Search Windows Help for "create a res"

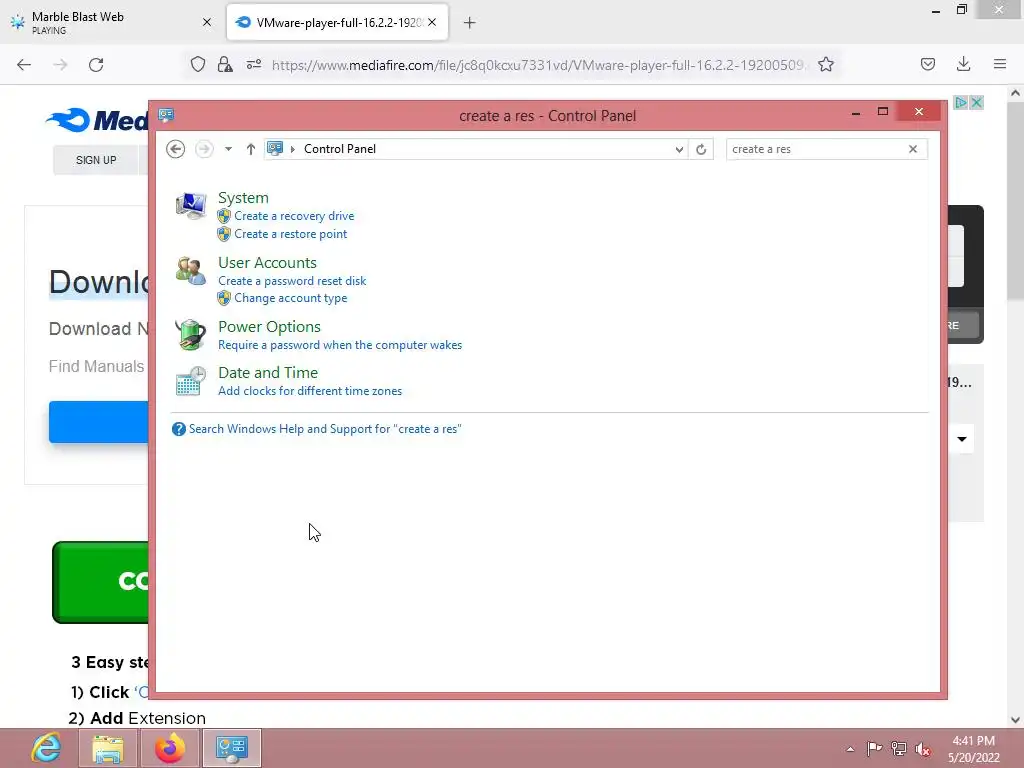tap(325, 429)
